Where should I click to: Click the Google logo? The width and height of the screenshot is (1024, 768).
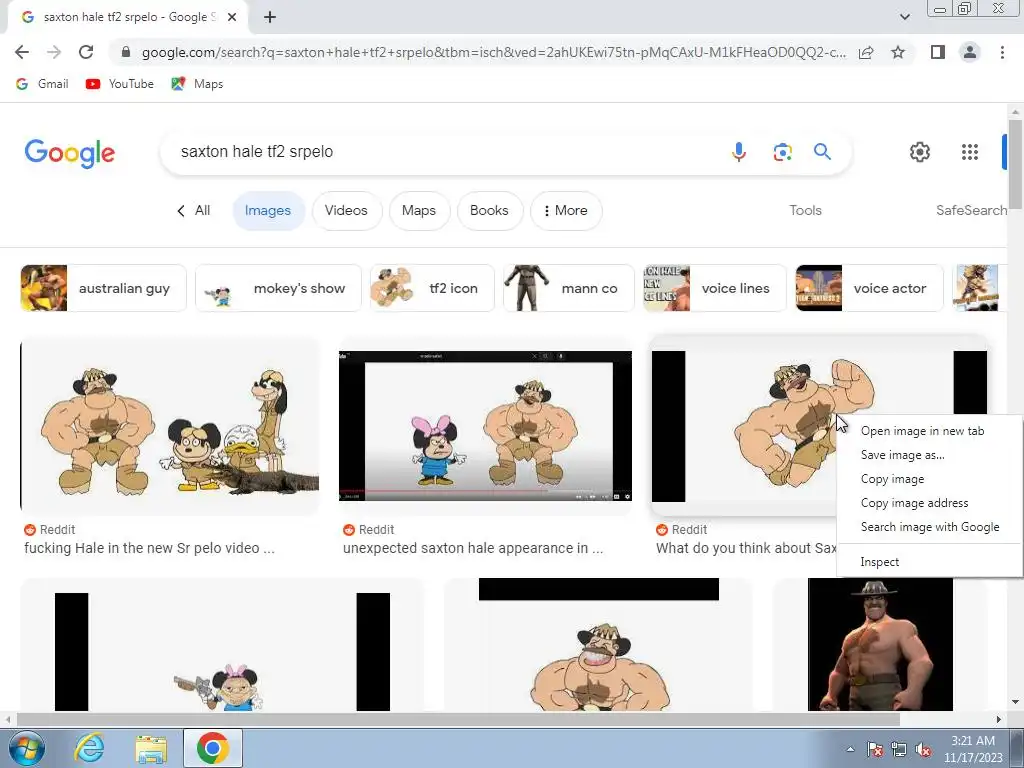click(x=70, y=153)
